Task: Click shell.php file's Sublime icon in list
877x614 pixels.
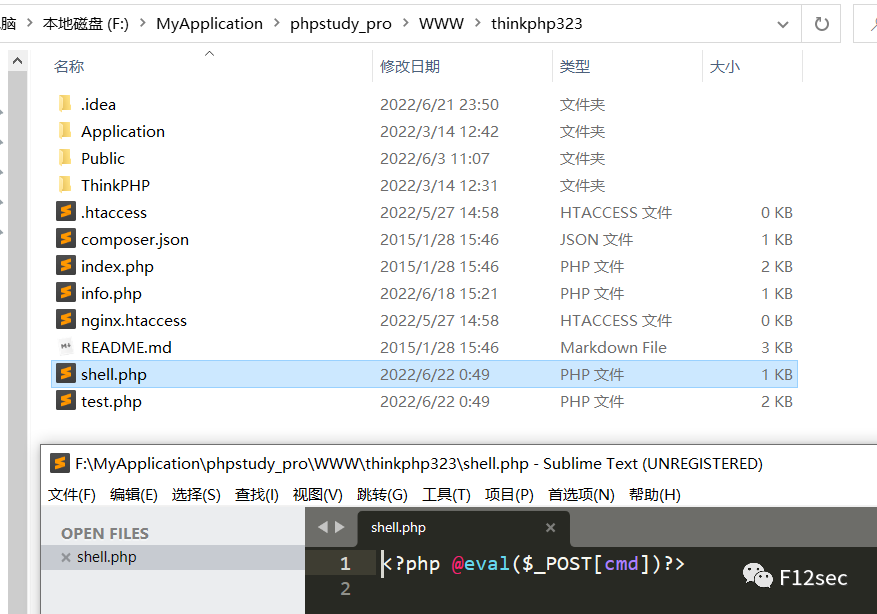Action: point(65,374)
